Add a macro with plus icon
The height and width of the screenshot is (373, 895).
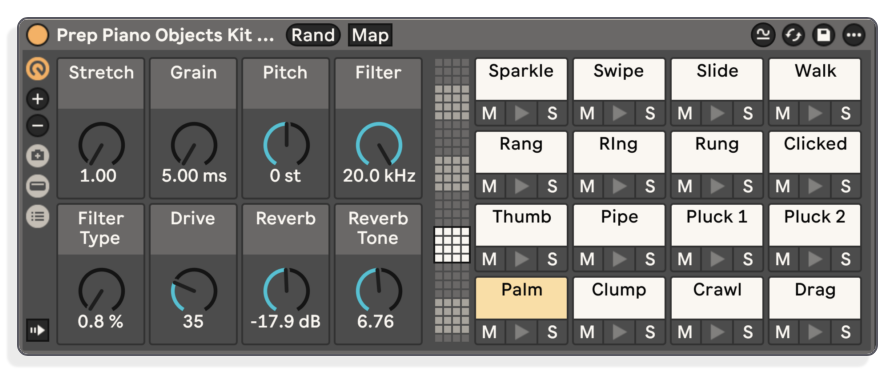pos(38,99)
